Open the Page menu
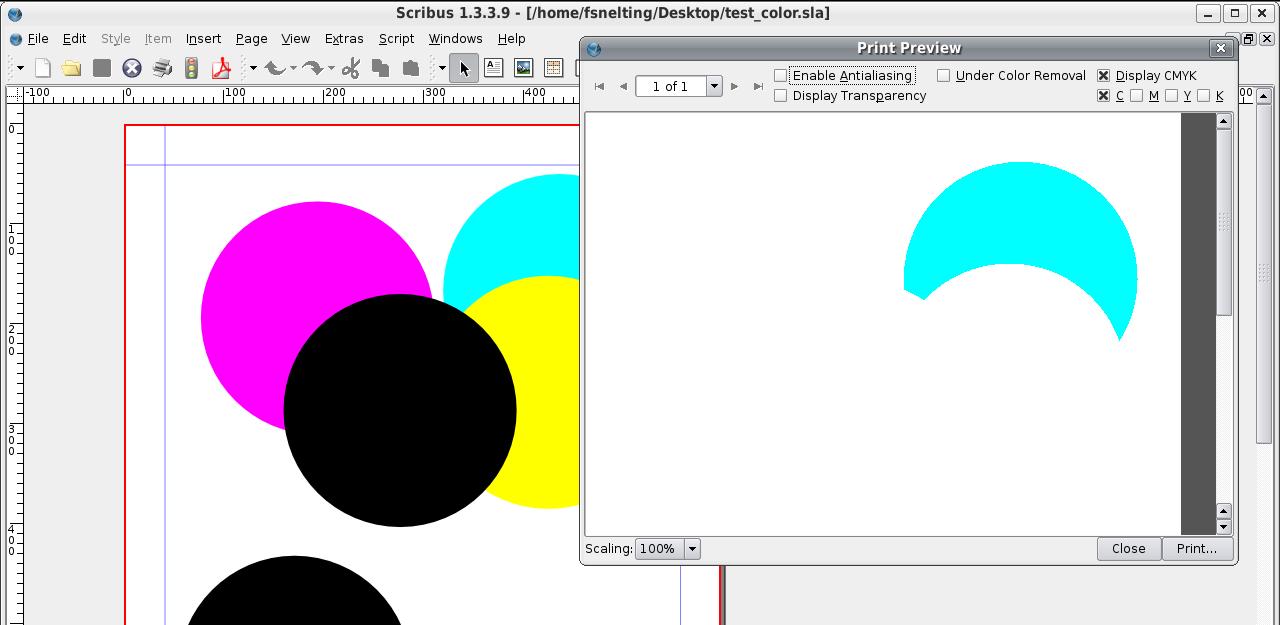The width and height of the screenshot is (1280, 625). [251, 39]
